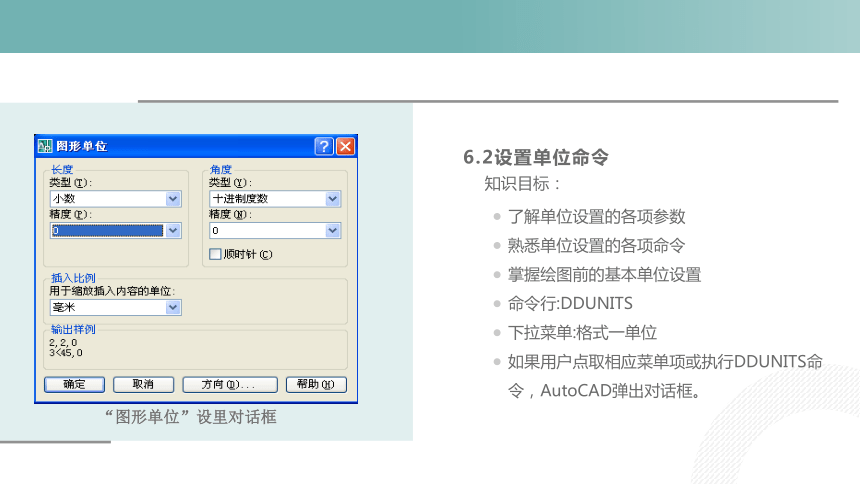Click bullet 命令行:DDUNITS
The width and height of the screenshot is (860, 484).
(x=570, y=303)
